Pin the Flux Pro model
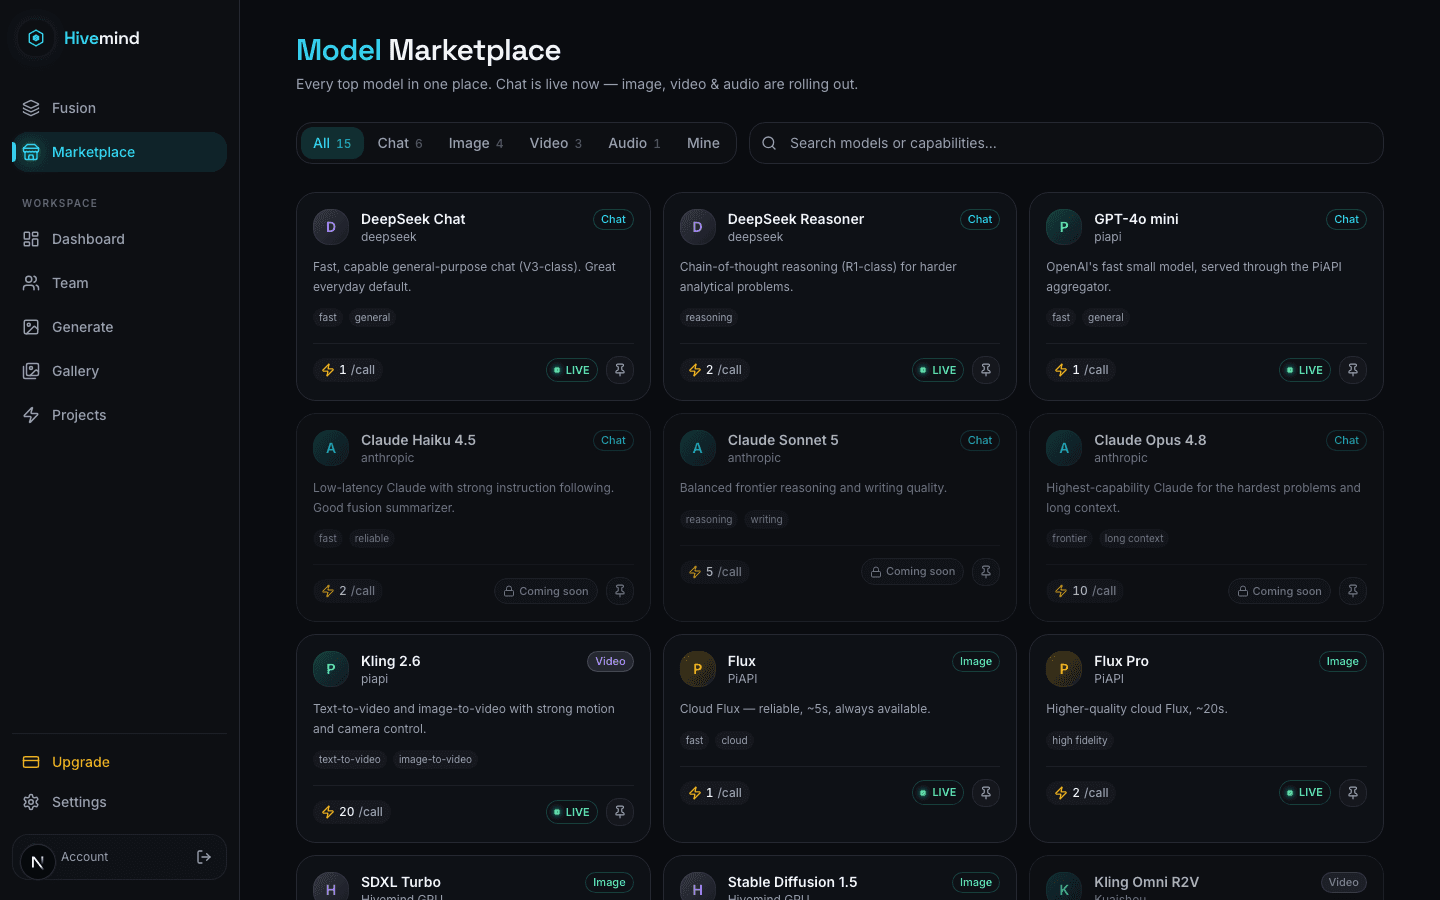Viewport: 1440px width, 900px height. pyautogui.click(x=1353, y=793)
